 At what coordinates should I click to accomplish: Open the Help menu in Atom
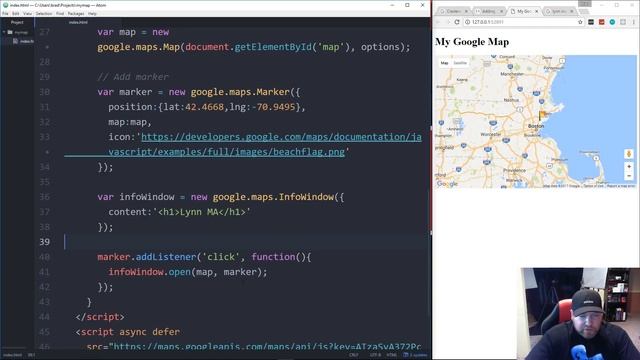click(x=93, y=13)
